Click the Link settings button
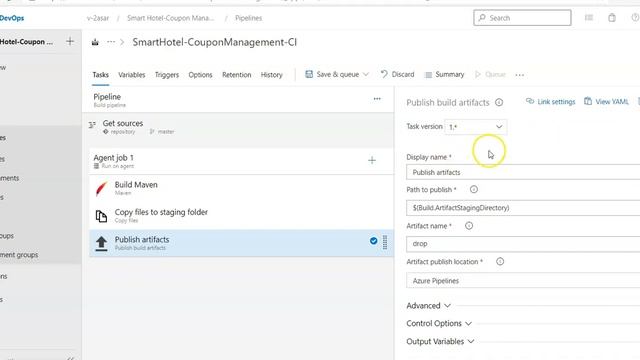 551,102
